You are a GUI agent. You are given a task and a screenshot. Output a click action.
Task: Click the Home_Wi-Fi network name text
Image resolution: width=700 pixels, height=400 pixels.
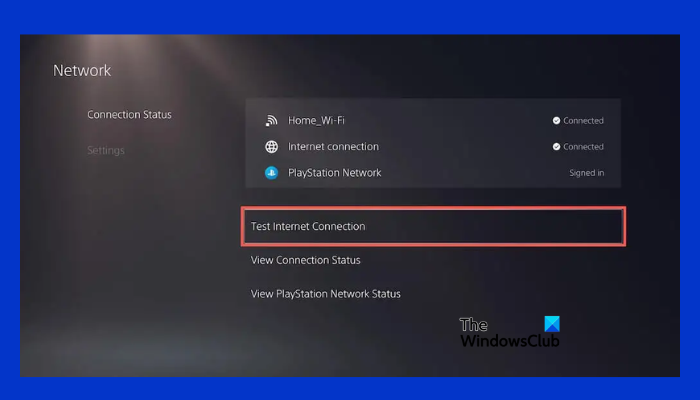pyautogui.click(x=316, y=121)
